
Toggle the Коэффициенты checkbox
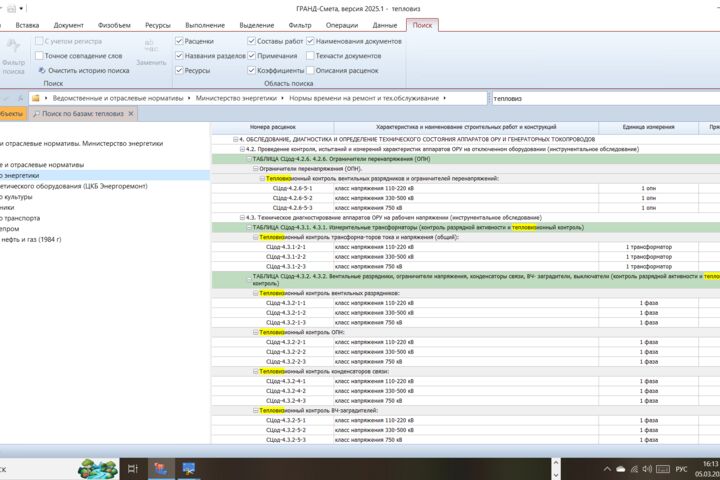(x=251, y=70)
